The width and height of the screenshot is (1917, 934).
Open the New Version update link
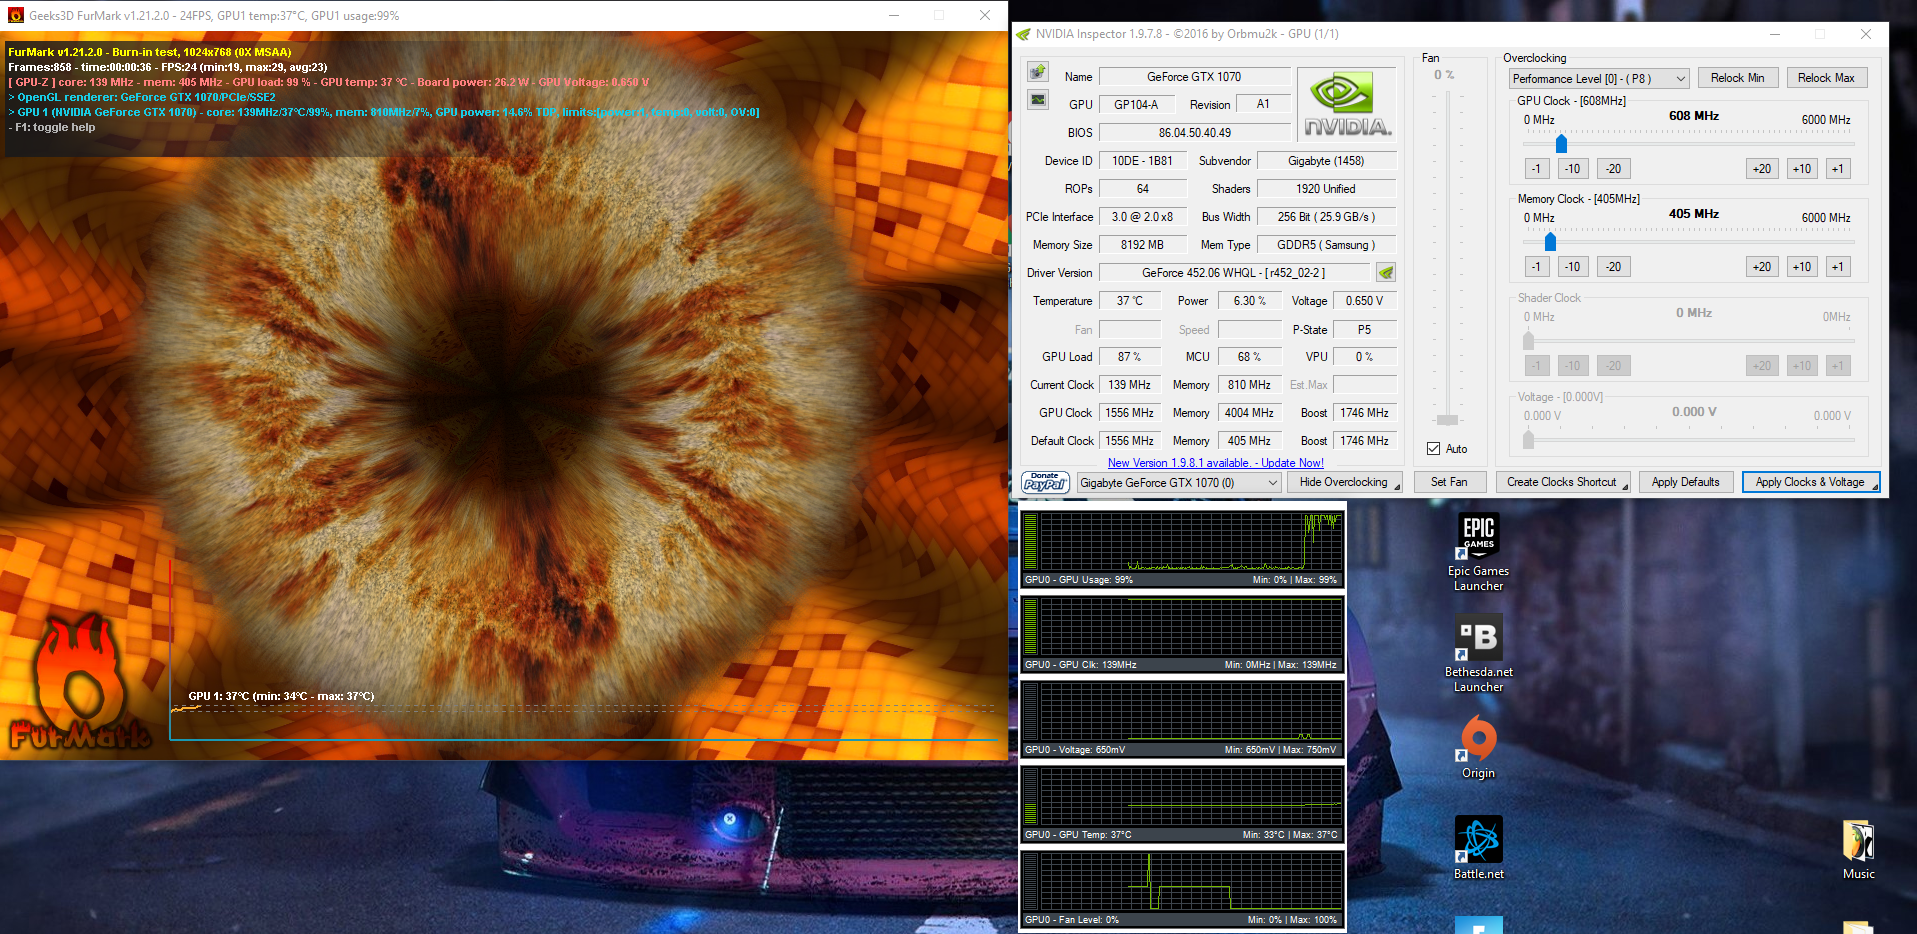pyautogui.click(x=1215, y=463)
